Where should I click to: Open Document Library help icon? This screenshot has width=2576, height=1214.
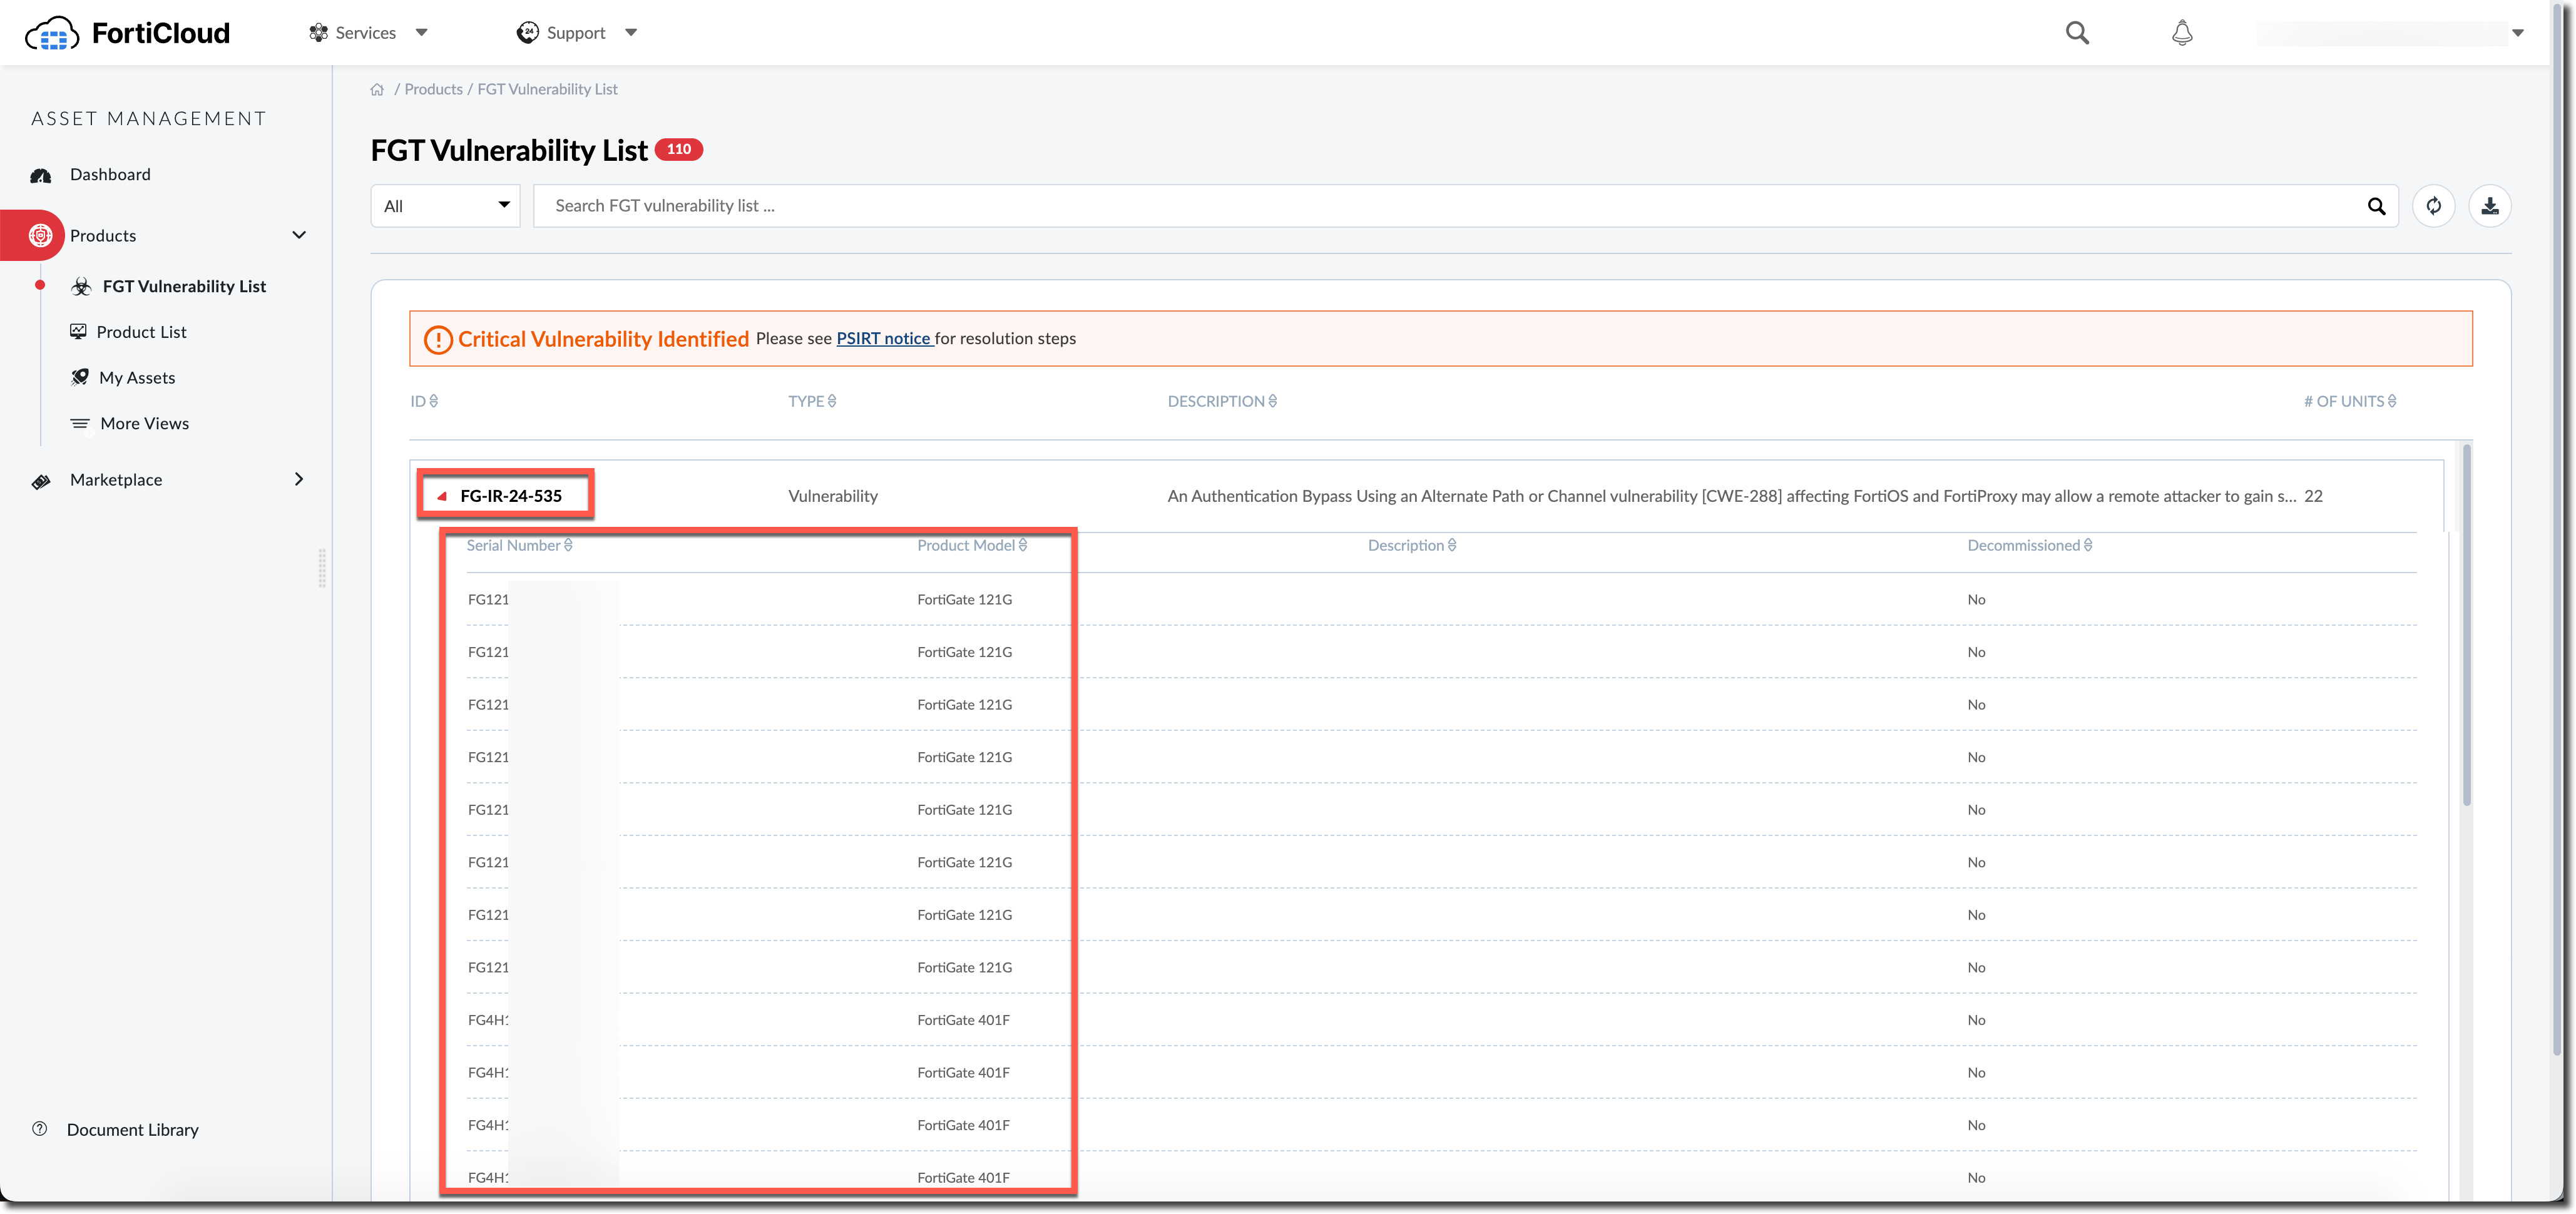pyautogui.click(x=40, y=1129)
